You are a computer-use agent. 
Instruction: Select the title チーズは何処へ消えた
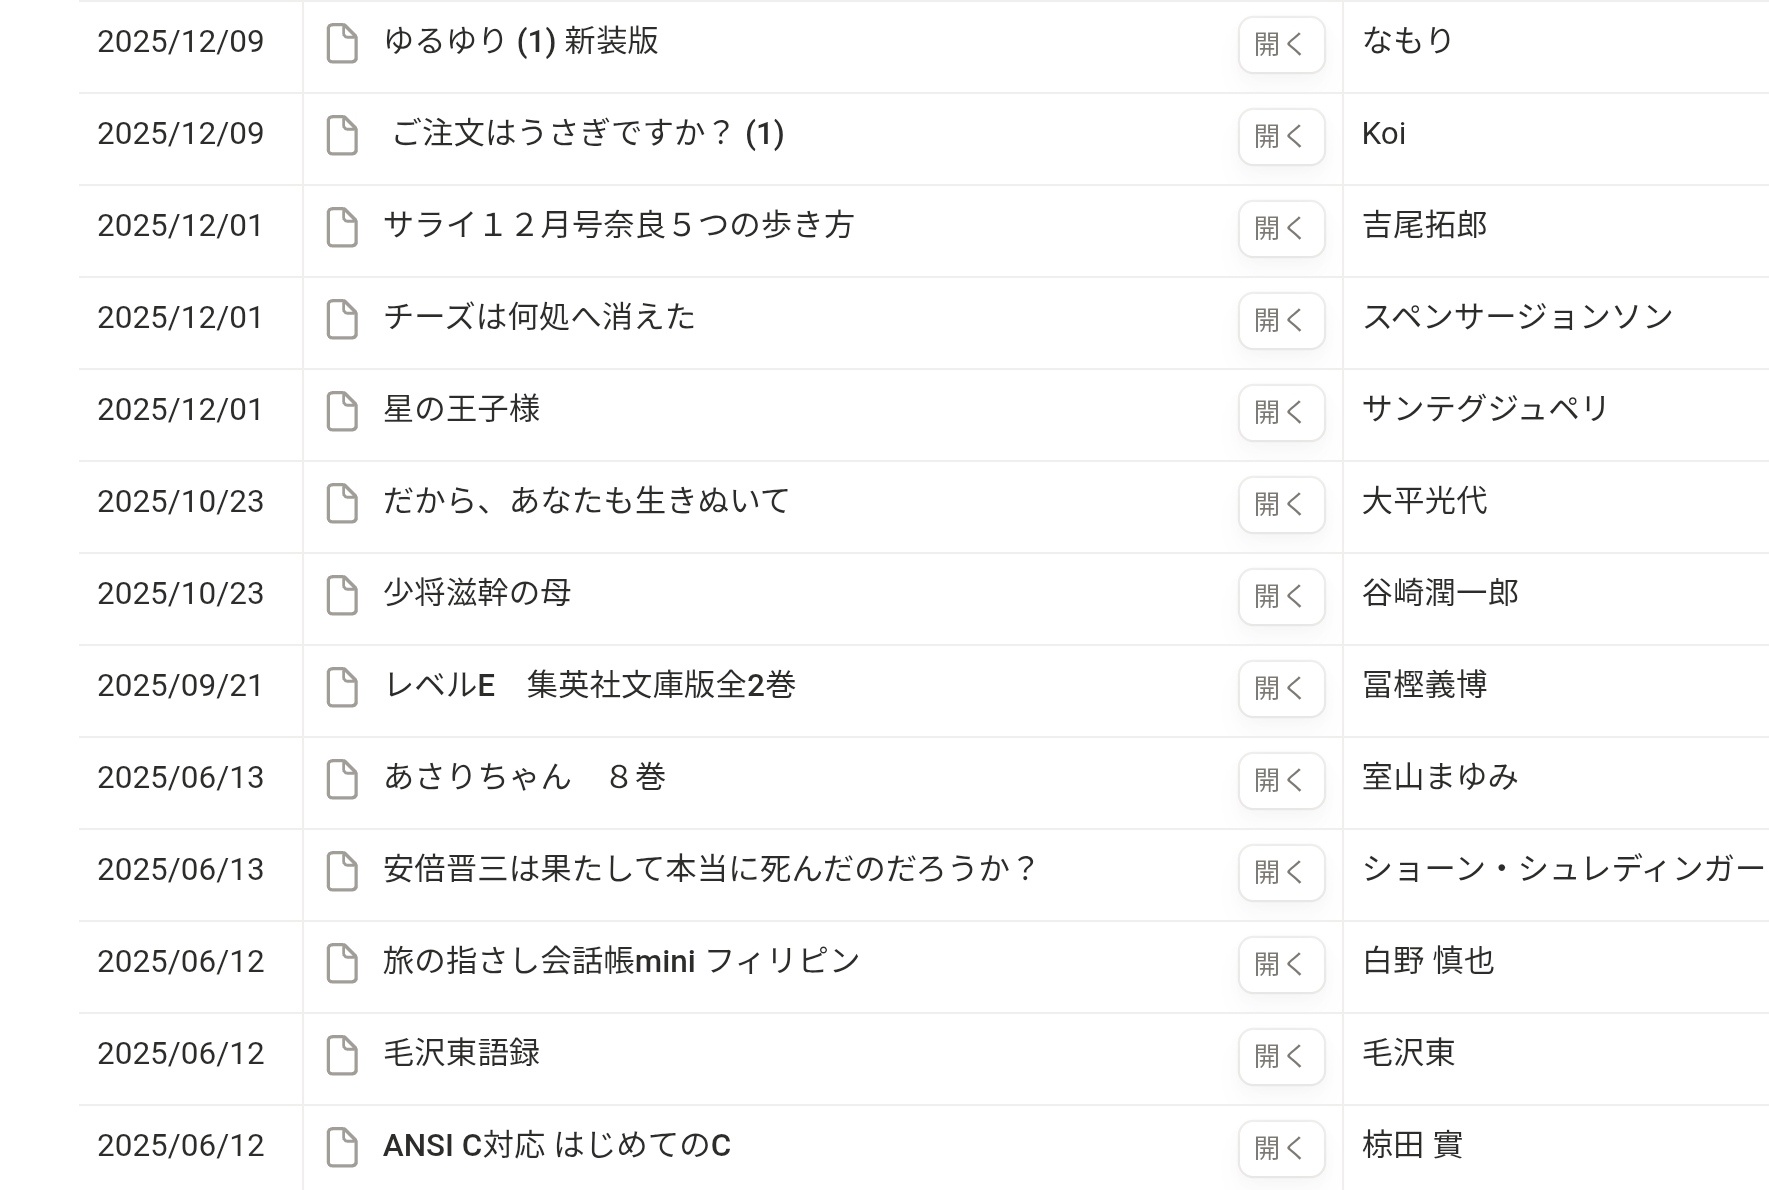tap(540, 317)
